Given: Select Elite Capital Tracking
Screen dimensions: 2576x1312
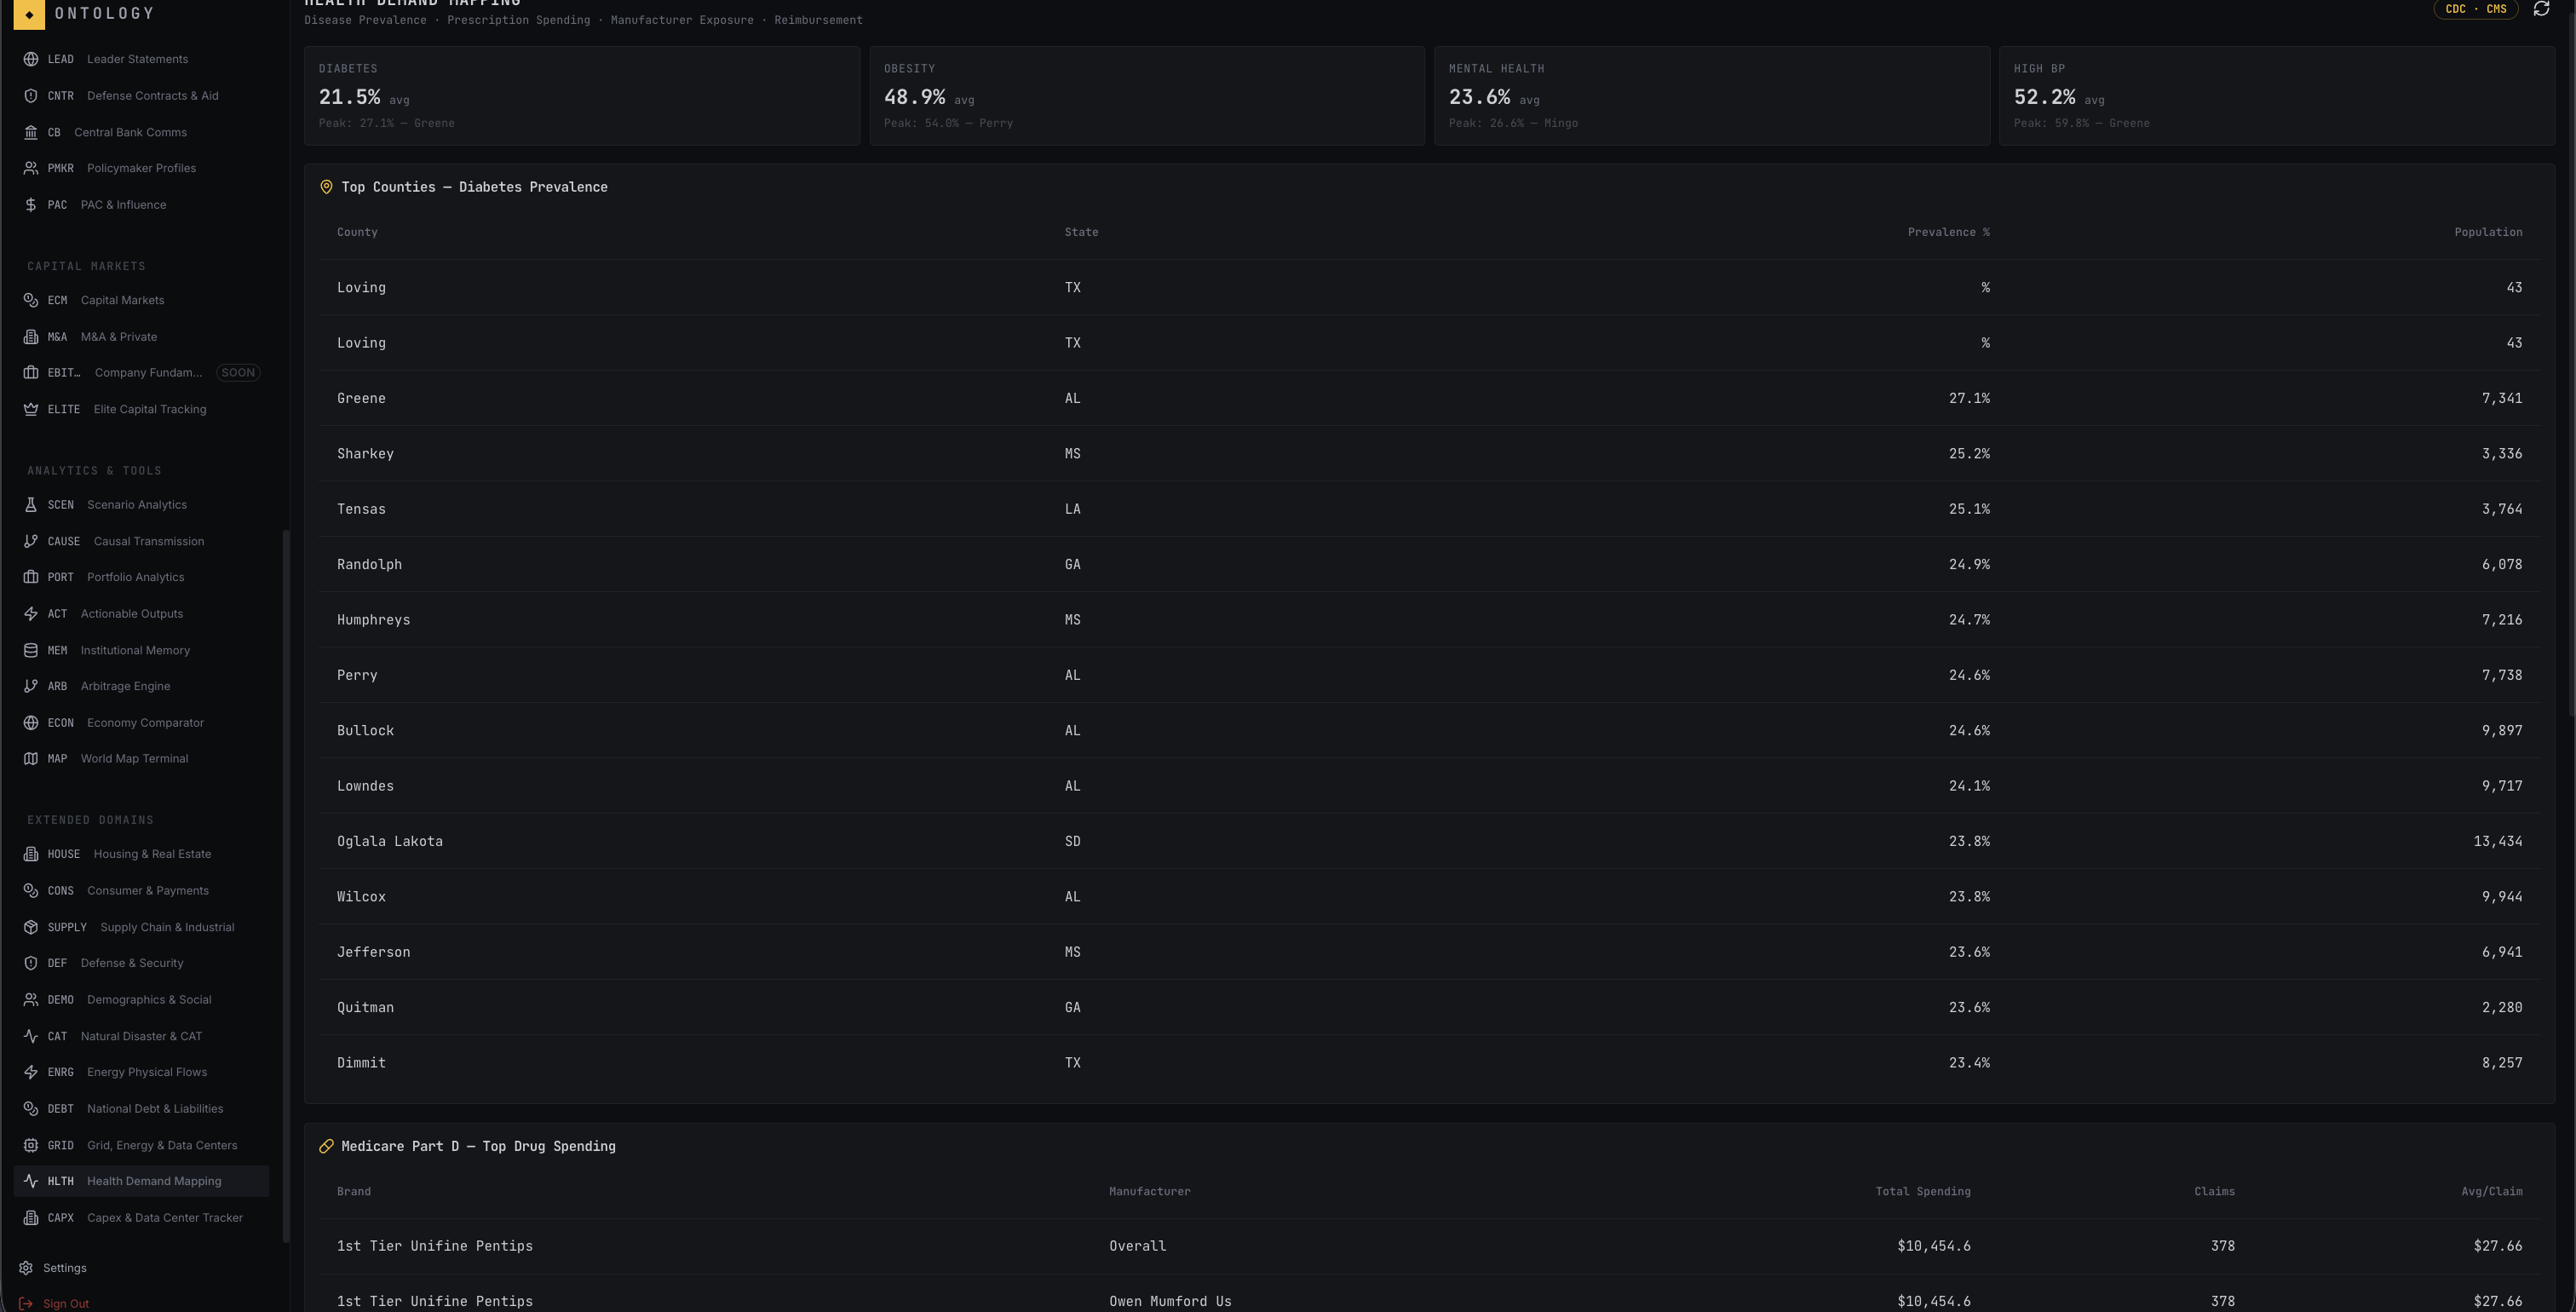Looking at the screenshot, I should pos(149,409).
